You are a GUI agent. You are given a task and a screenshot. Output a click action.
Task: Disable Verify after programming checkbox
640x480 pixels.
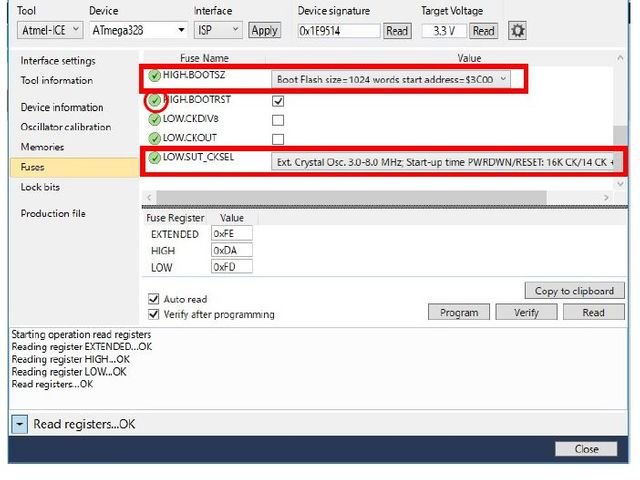click(x=154, y=314)
